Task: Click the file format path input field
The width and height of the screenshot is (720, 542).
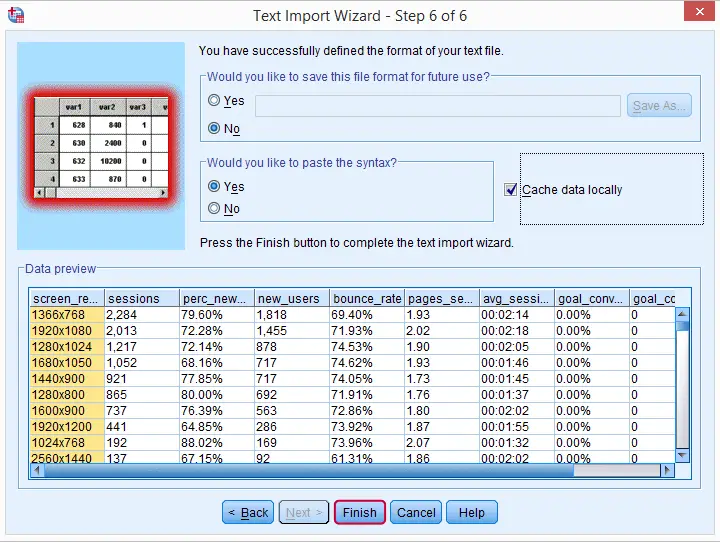Action: (438, 106)
